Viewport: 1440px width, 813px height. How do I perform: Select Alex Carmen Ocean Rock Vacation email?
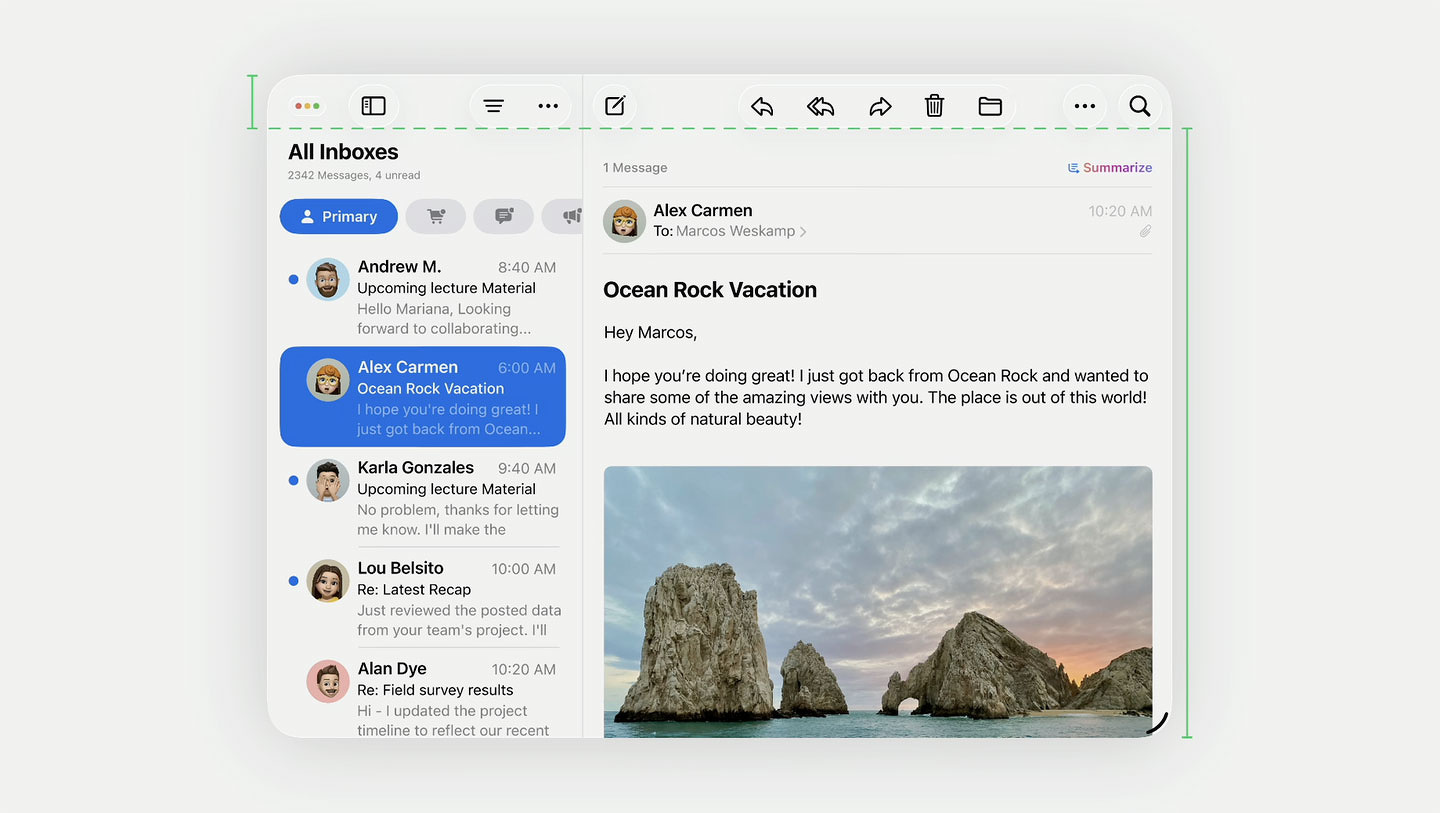click(423, 397)
